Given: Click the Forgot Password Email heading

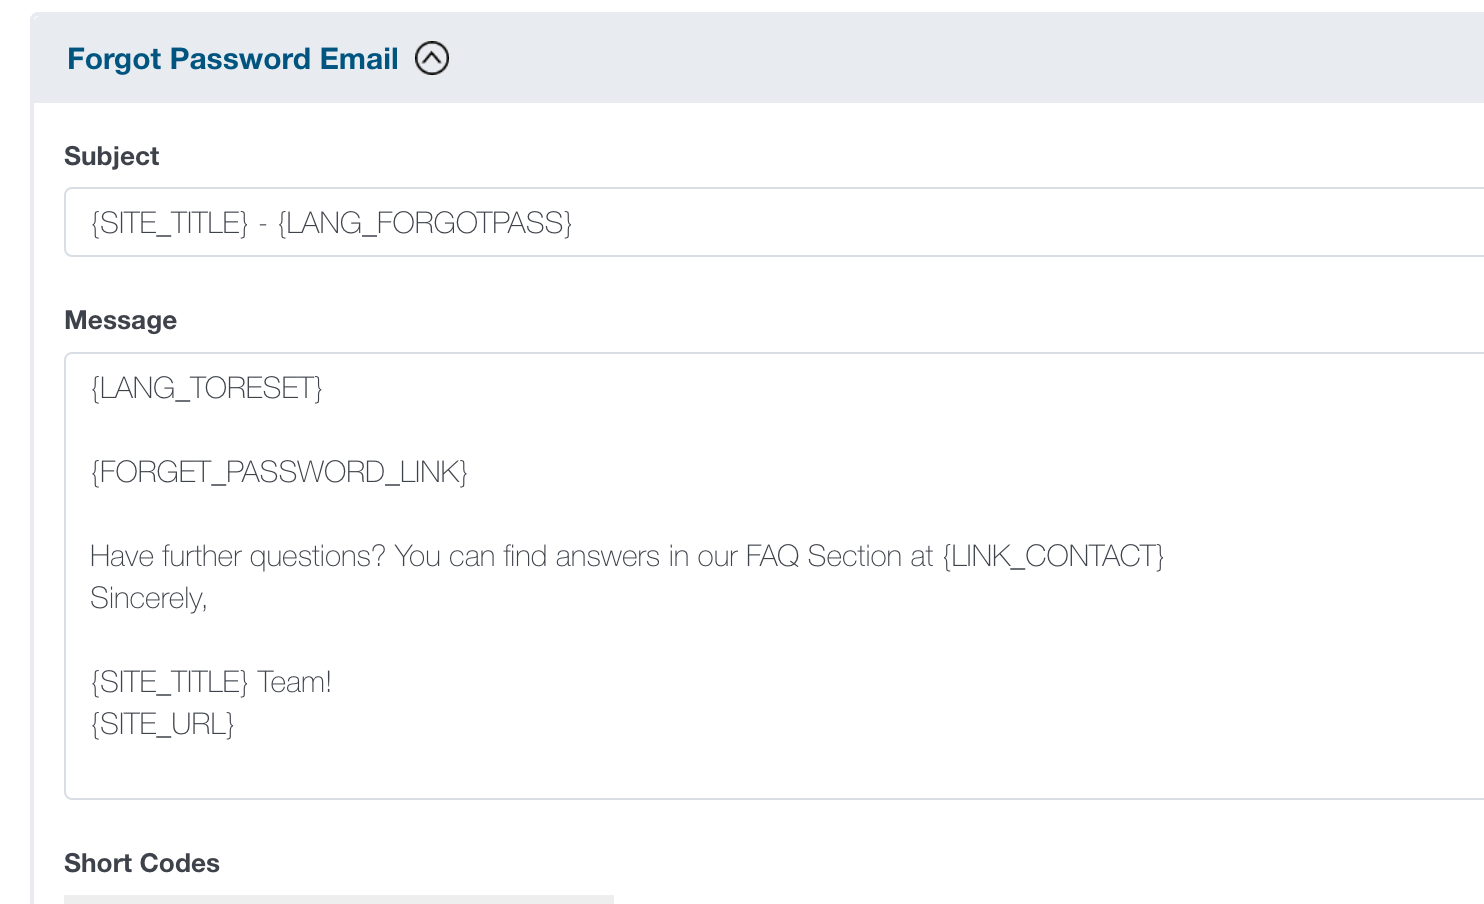Looking at the screenshot, I should [232, 59].
